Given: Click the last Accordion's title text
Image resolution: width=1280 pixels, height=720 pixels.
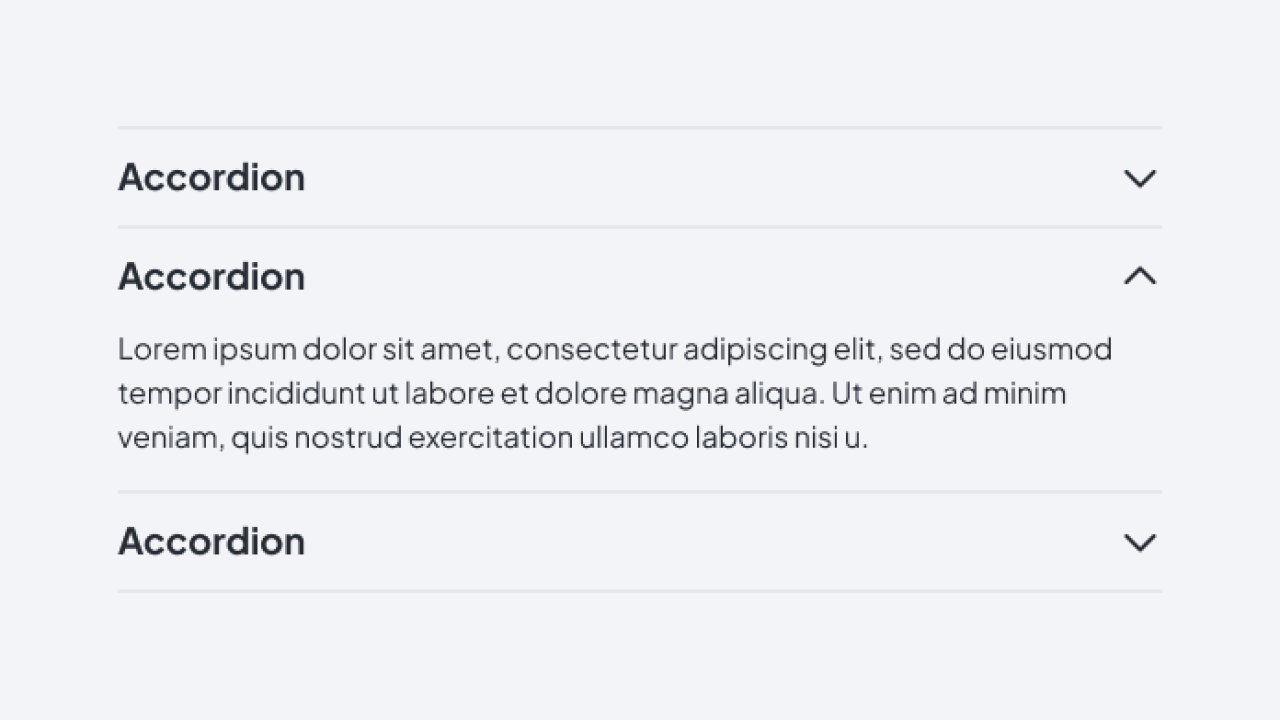Looking at the screenshot, I should pyautogui.click(x=211, y=542).
